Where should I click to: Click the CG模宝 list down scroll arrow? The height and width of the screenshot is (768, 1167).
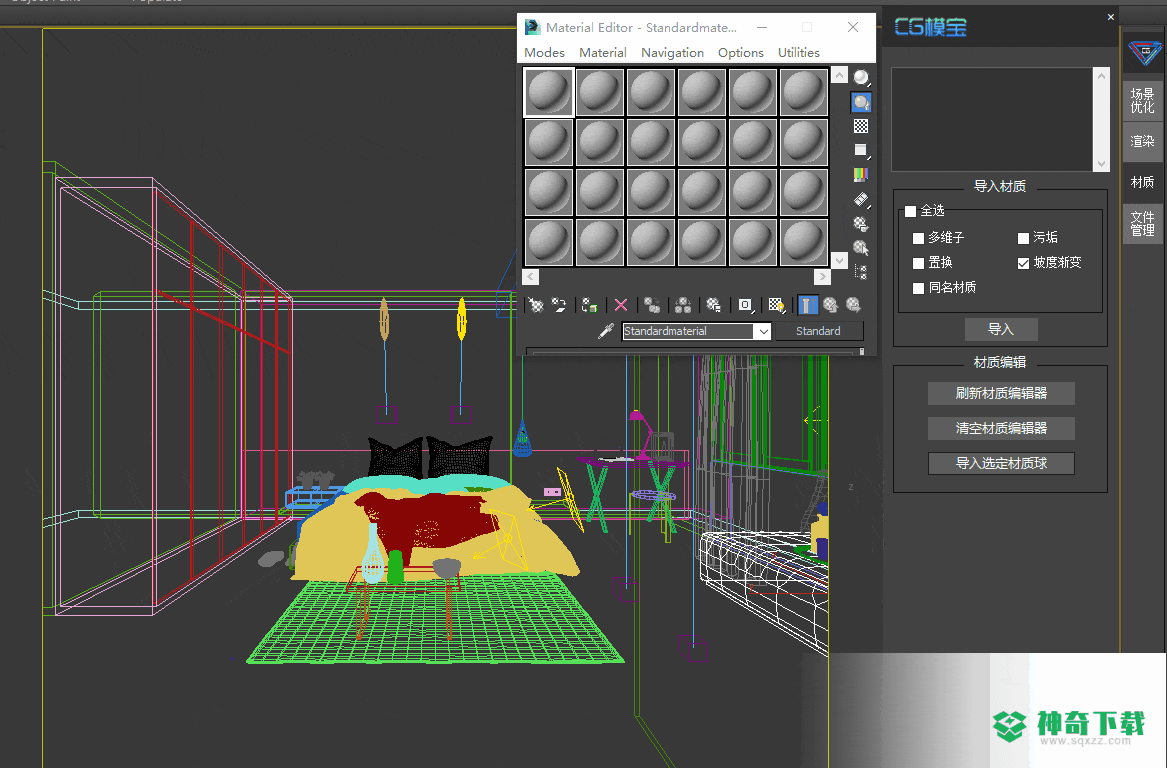click(1102, 164)
